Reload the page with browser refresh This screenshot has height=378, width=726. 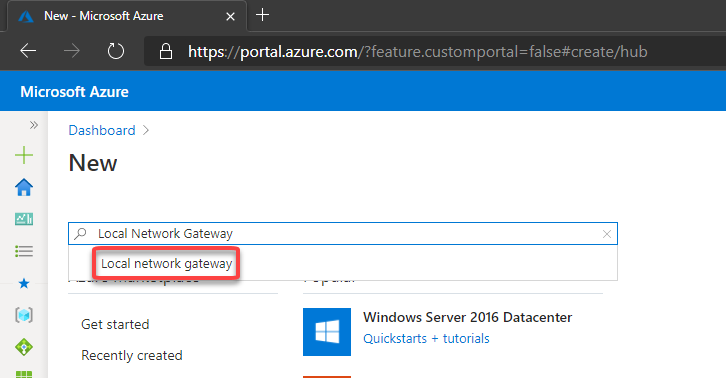click(x=116, y=51)
